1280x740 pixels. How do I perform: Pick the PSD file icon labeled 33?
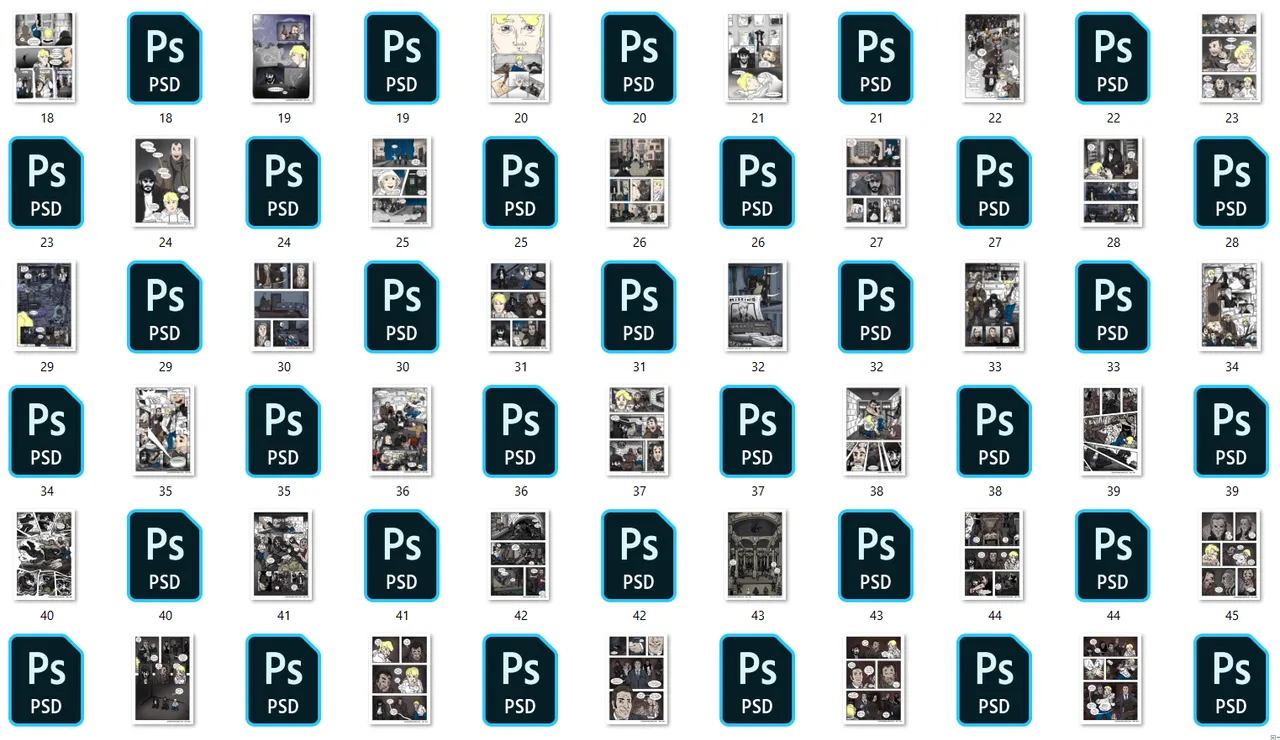(1113, 307)
